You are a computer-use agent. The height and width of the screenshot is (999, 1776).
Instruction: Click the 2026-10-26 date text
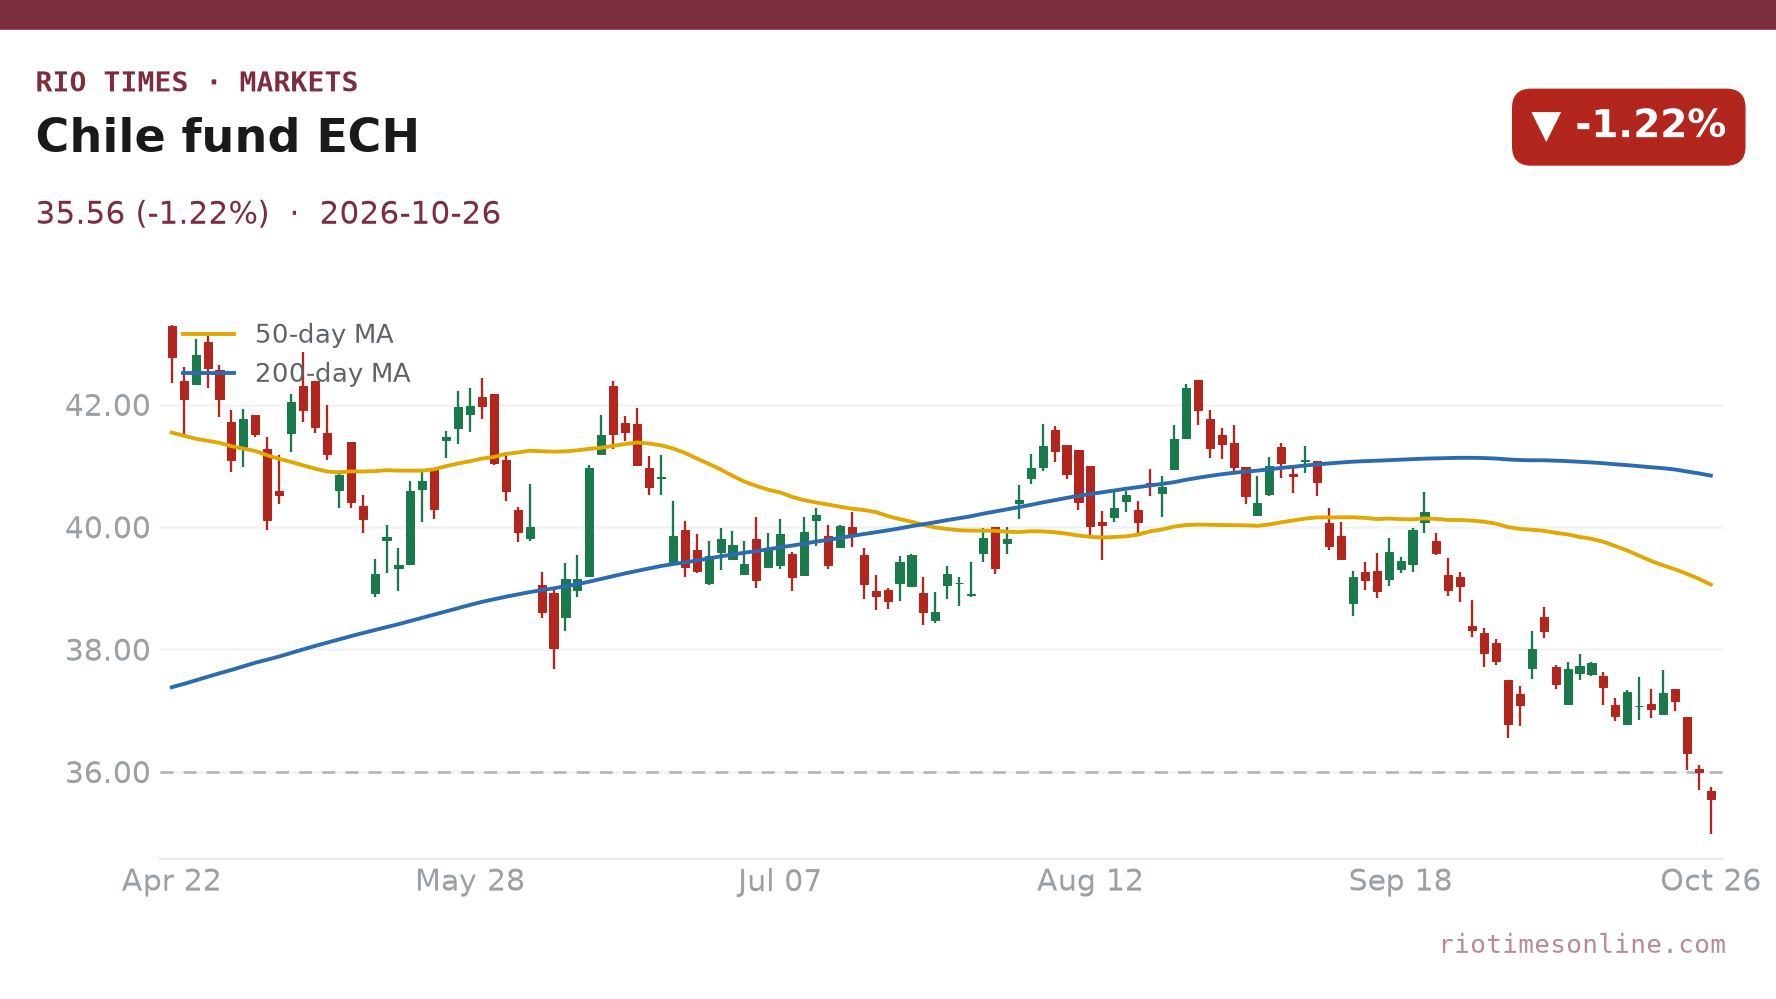tap(410, 214)
